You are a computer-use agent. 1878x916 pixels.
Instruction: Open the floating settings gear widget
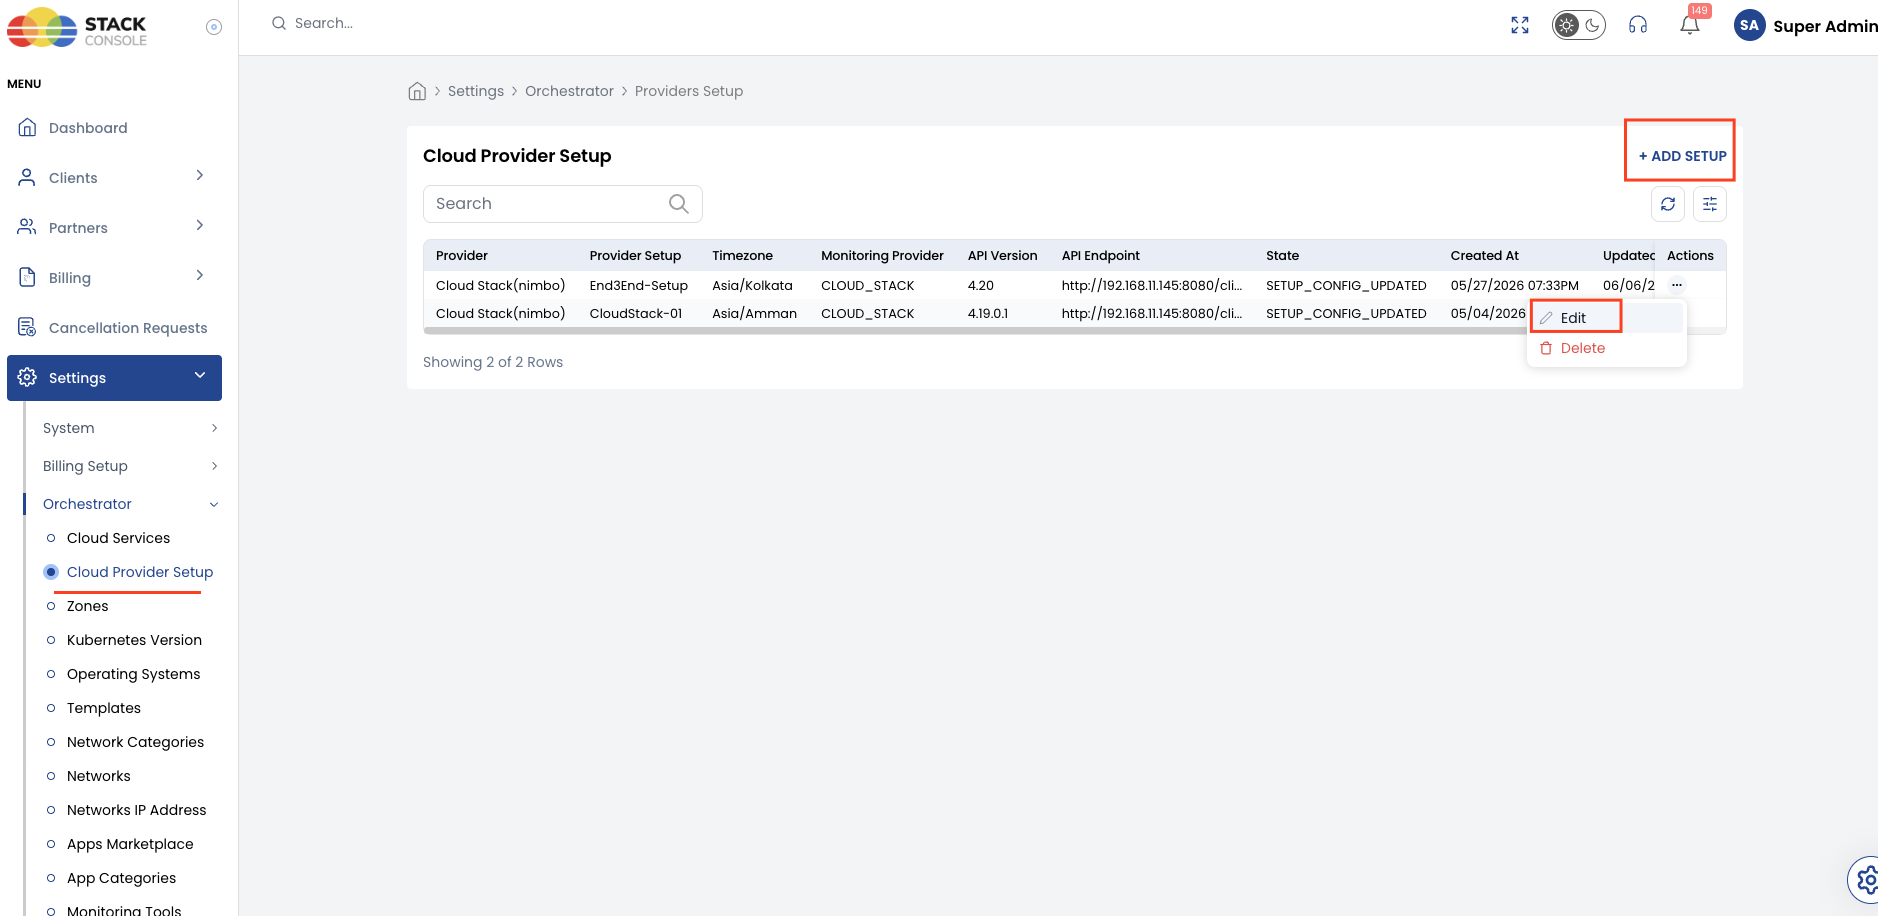click(1865, 880)
